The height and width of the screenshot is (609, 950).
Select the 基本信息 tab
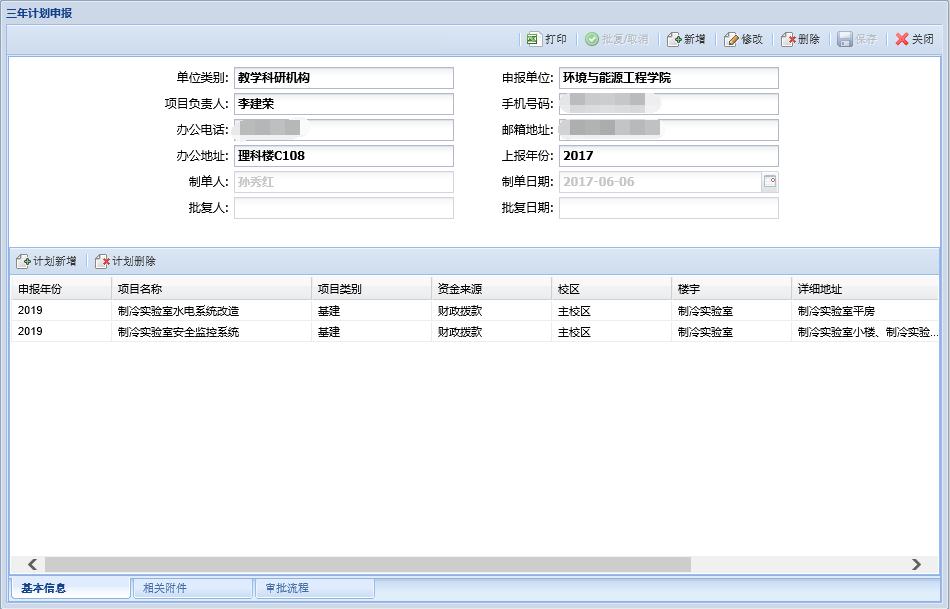[69, 588]
